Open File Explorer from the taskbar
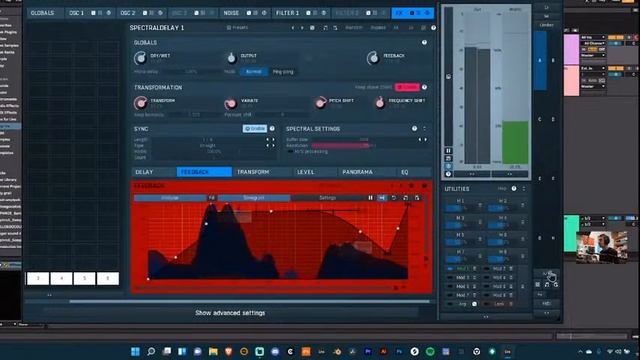This screenshot has height=360, width=640. pos(213,351)
